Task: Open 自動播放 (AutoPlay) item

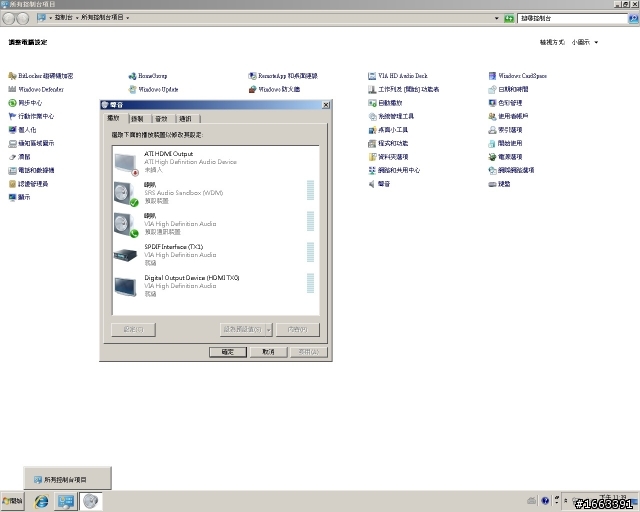Action: pyautogui.click(x=385, y=103)
